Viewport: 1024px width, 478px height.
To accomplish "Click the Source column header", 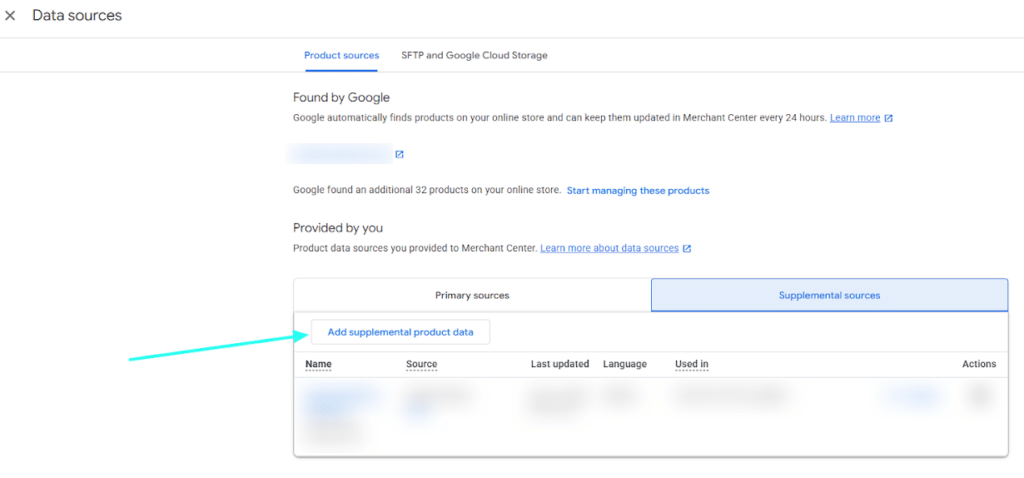I will [x=421, y=364].
